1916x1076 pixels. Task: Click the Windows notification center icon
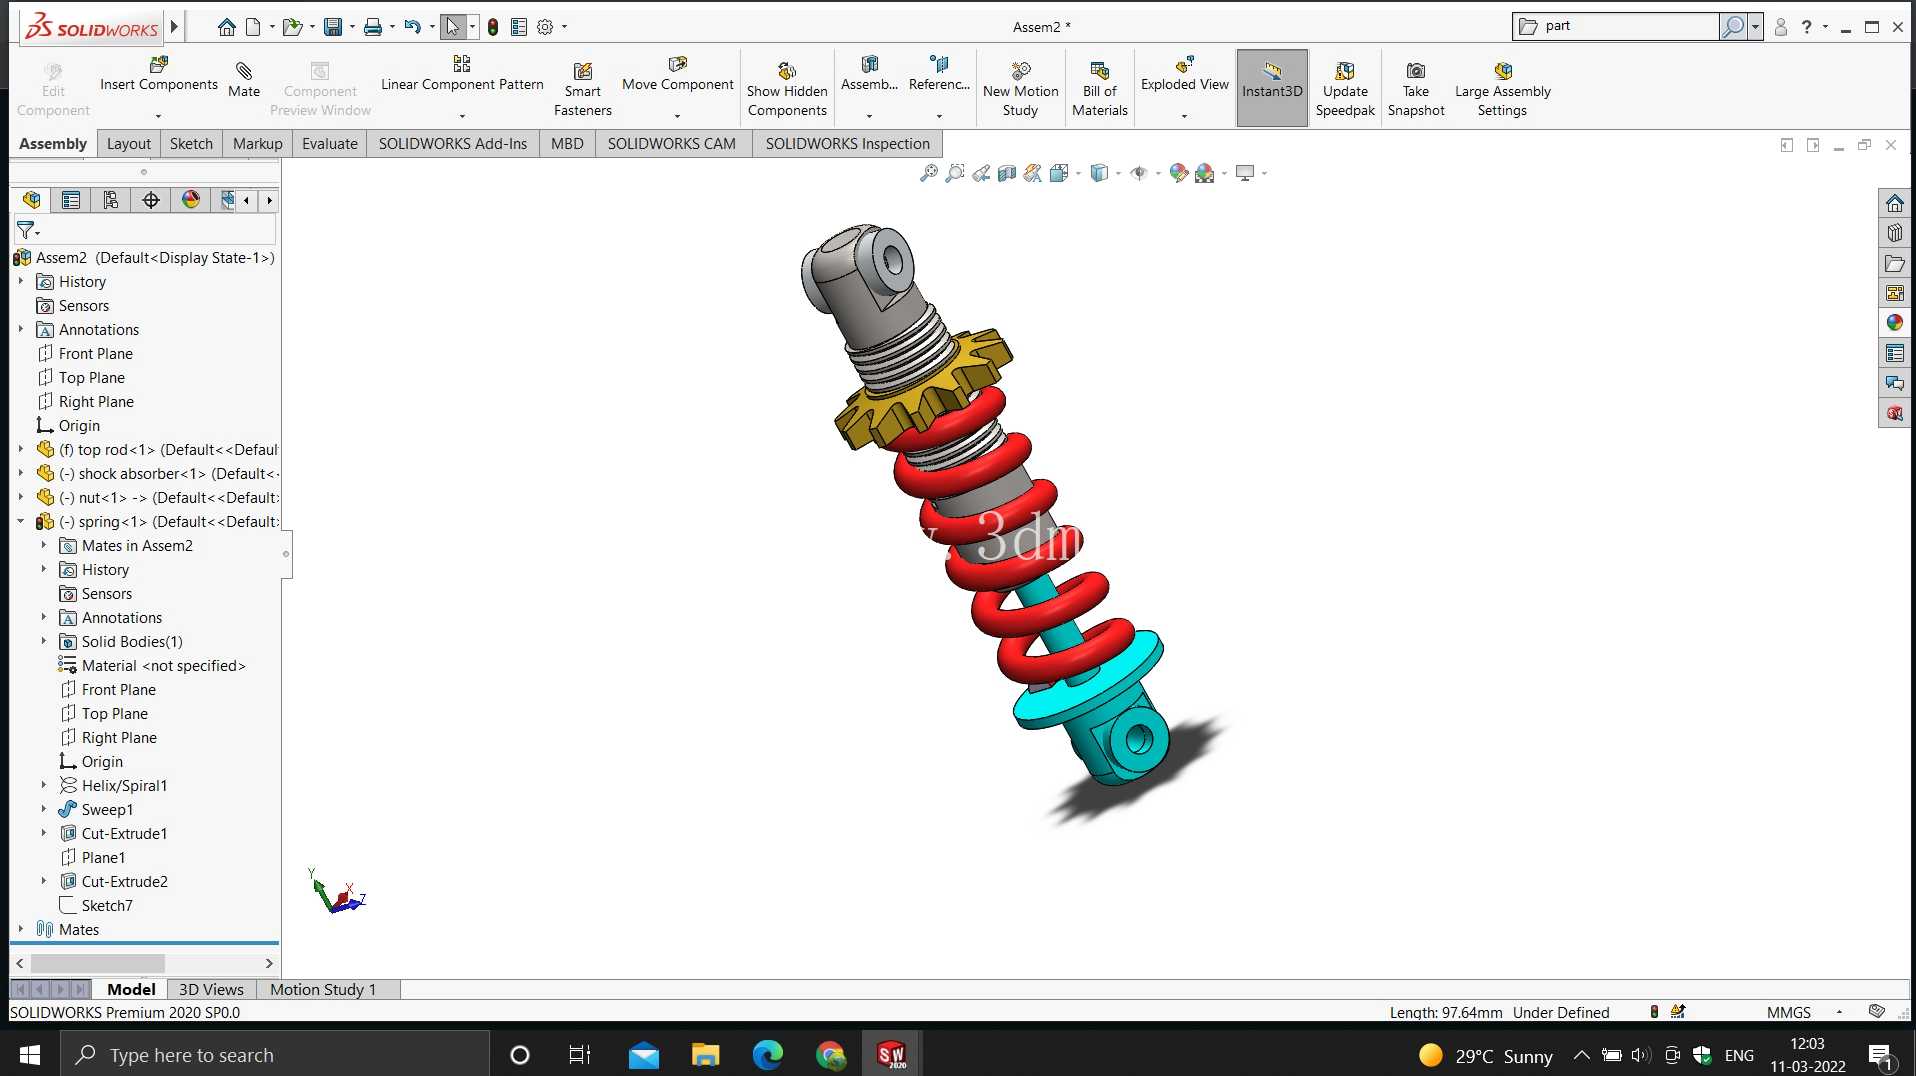point(1880,1055)
